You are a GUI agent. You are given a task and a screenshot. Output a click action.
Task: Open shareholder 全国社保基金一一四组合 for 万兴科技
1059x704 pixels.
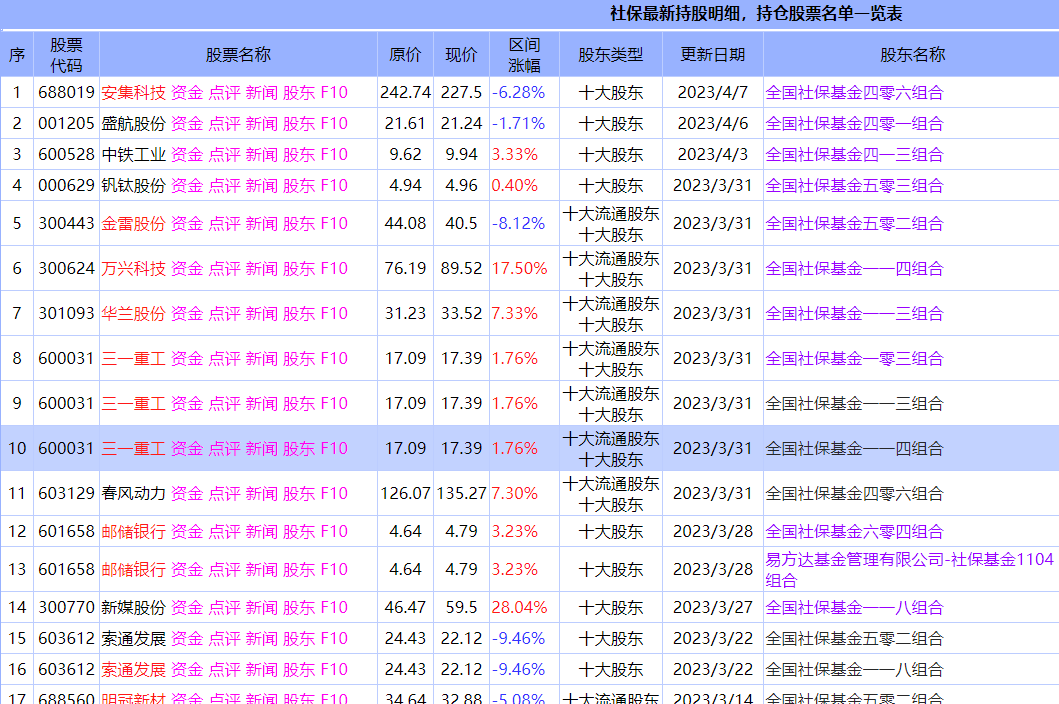854,268
